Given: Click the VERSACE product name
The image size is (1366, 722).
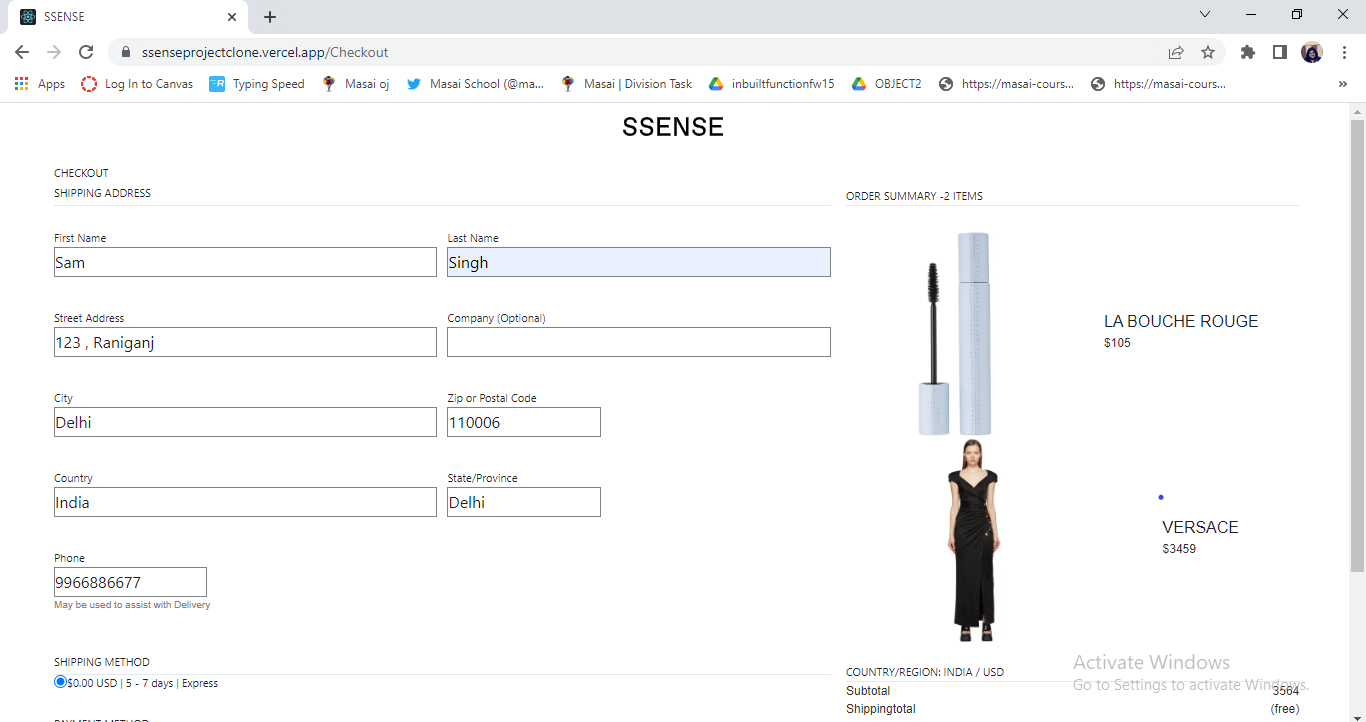Looking at the screenshot, I should (1200, 527).
